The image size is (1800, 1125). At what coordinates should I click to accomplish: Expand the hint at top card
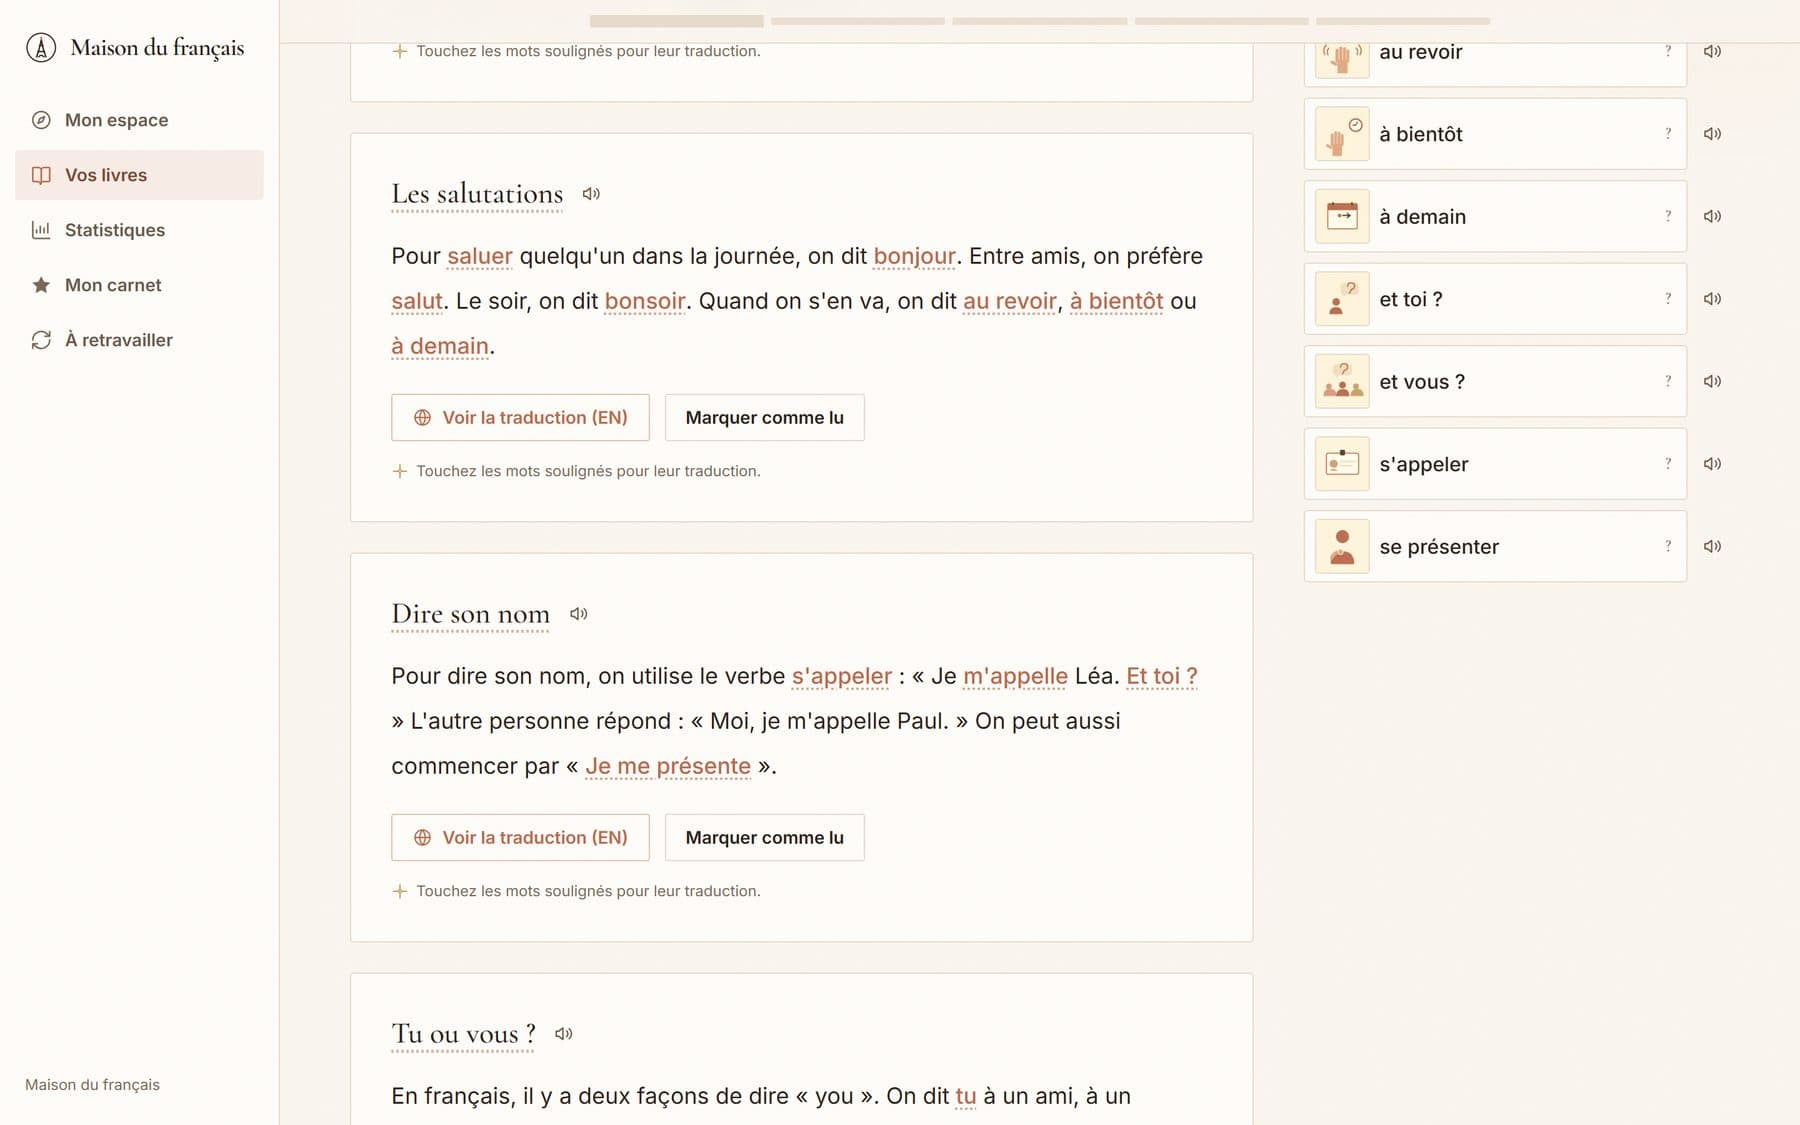(x=576, y=51)
